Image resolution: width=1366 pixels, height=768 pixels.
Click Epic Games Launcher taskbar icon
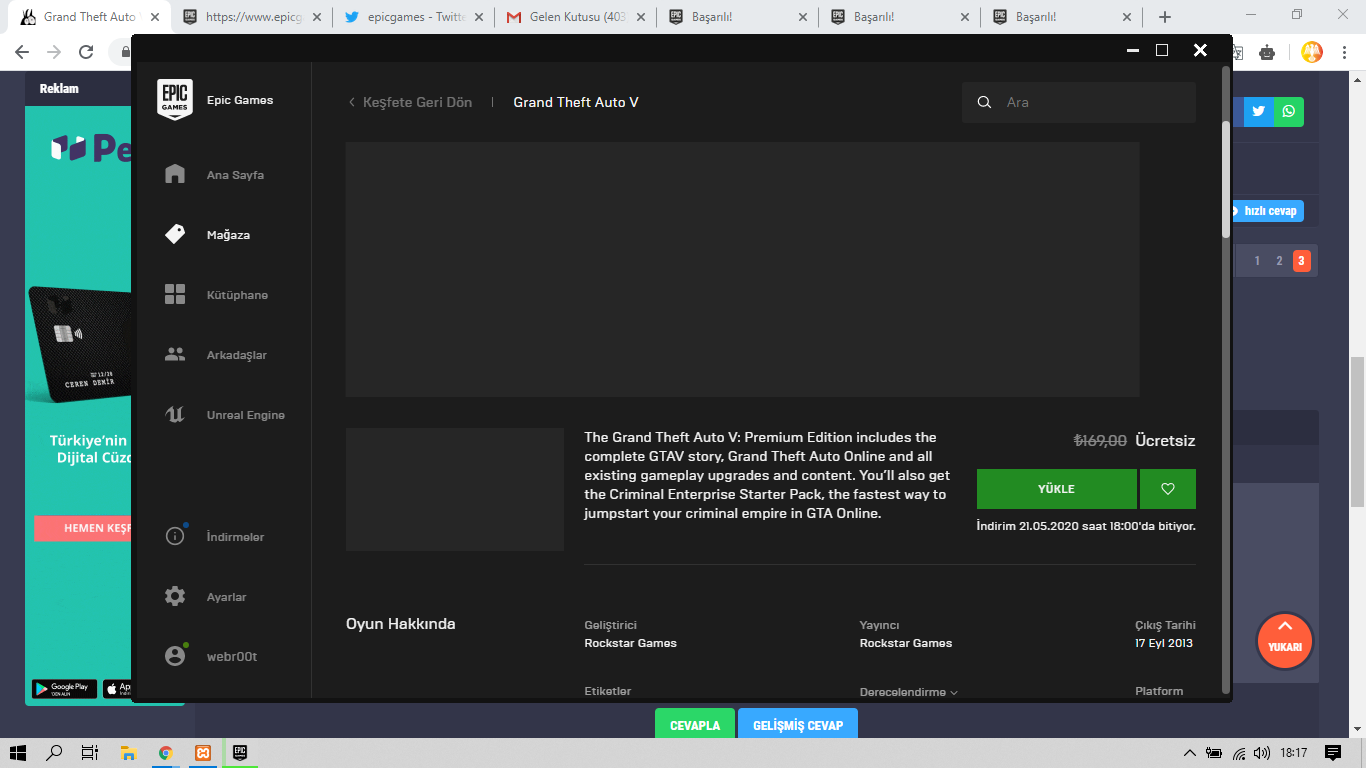(x=240, y=753)
